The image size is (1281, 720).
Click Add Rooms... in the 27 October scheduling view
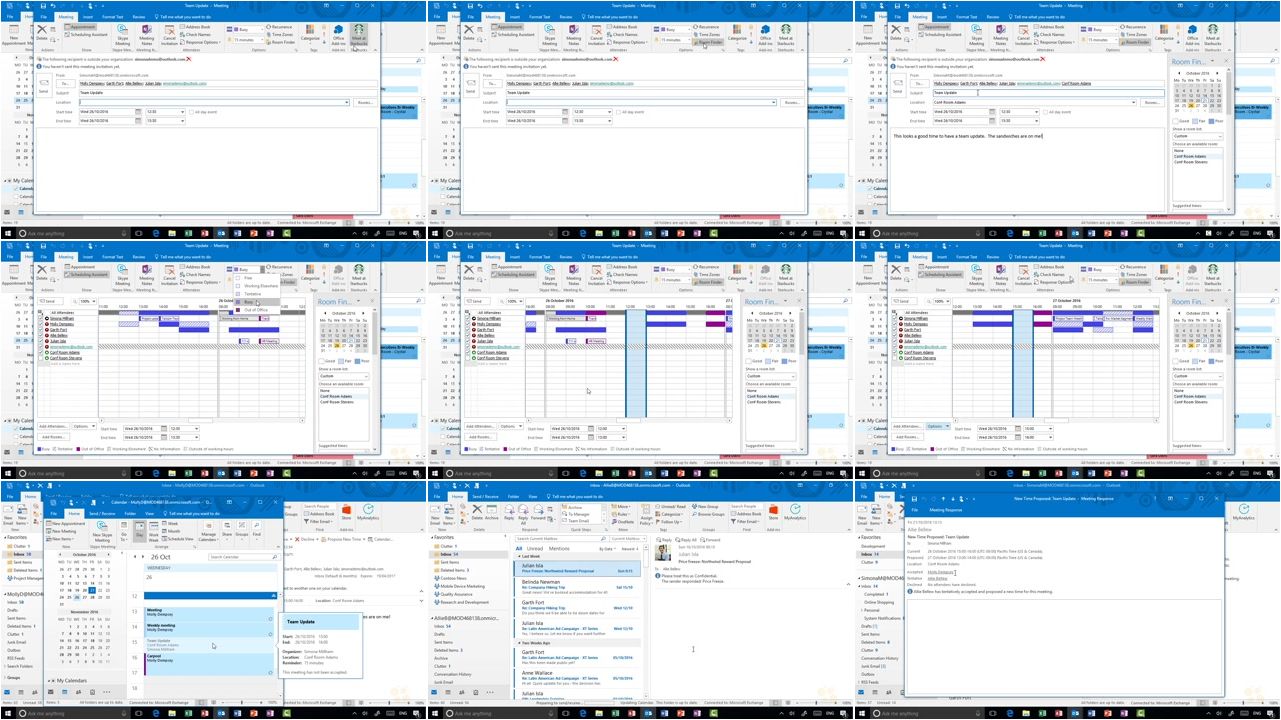(907, 437)
